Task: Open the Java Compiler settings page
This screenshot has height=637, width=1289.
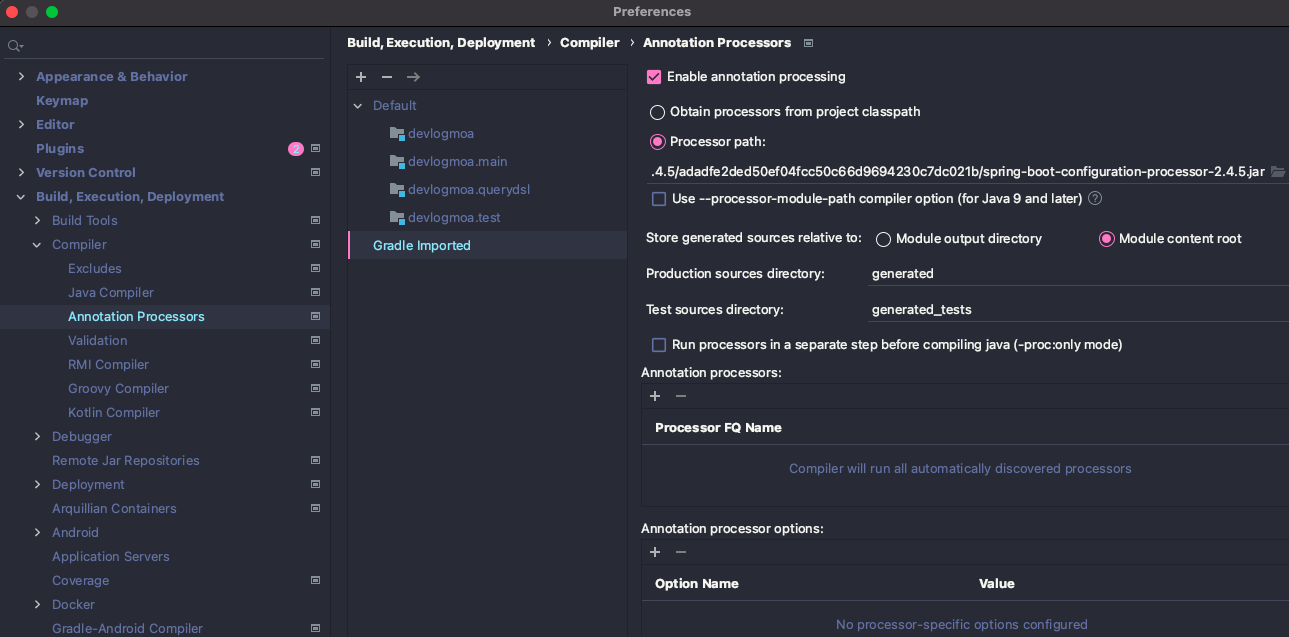Action: click(x=111, y=293)
